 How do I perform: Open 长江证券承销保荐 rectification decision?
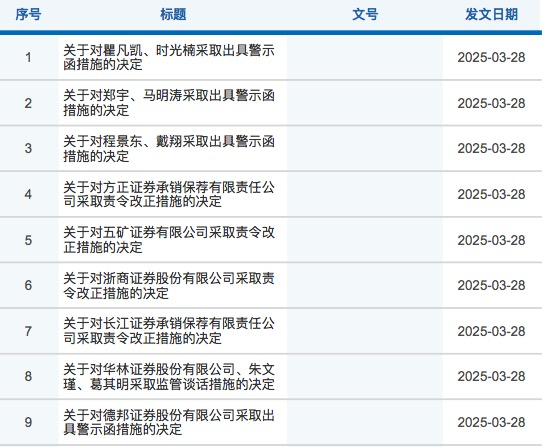click(169, 331)
